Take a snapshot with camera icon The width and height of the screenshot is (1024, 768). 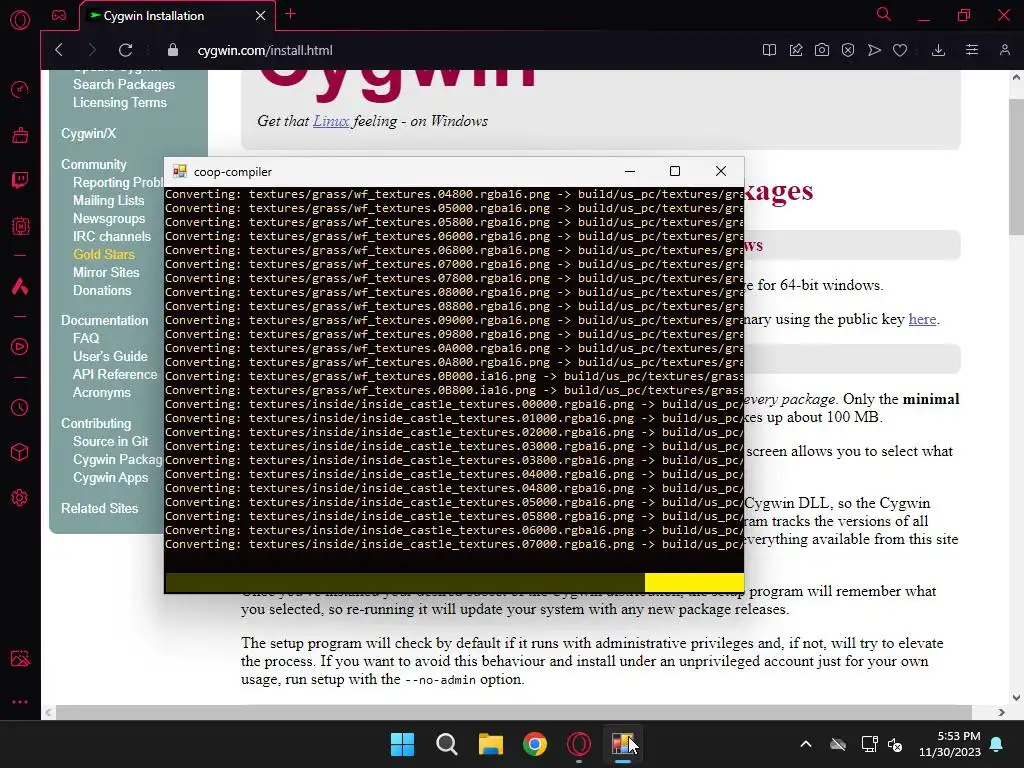(822, 50)
